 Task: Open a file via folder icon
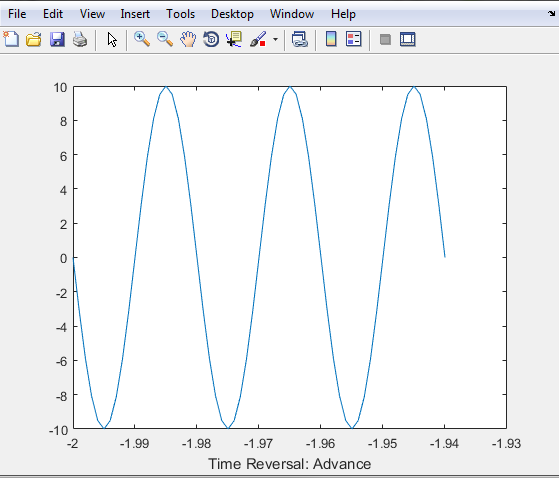34,39
